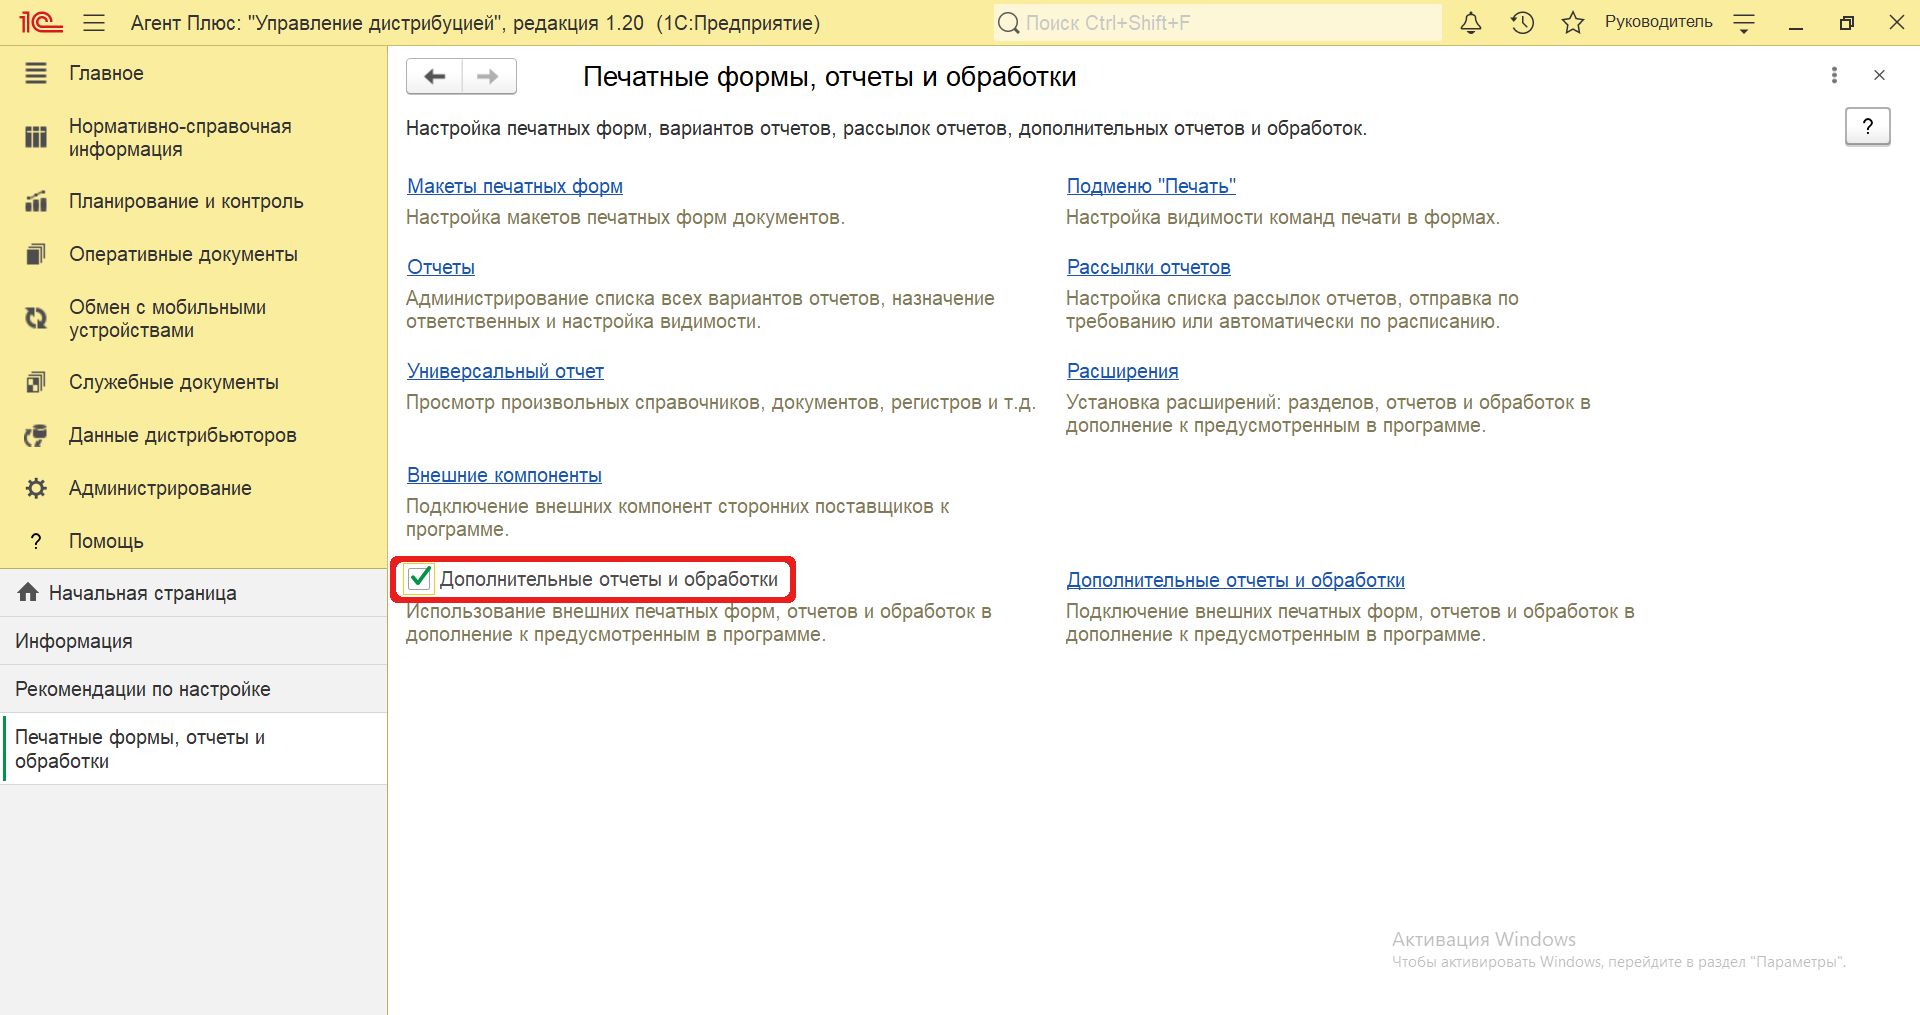Click the help question mark button
Viewport: 1920px width, 1015px height.
[1866, 127]
